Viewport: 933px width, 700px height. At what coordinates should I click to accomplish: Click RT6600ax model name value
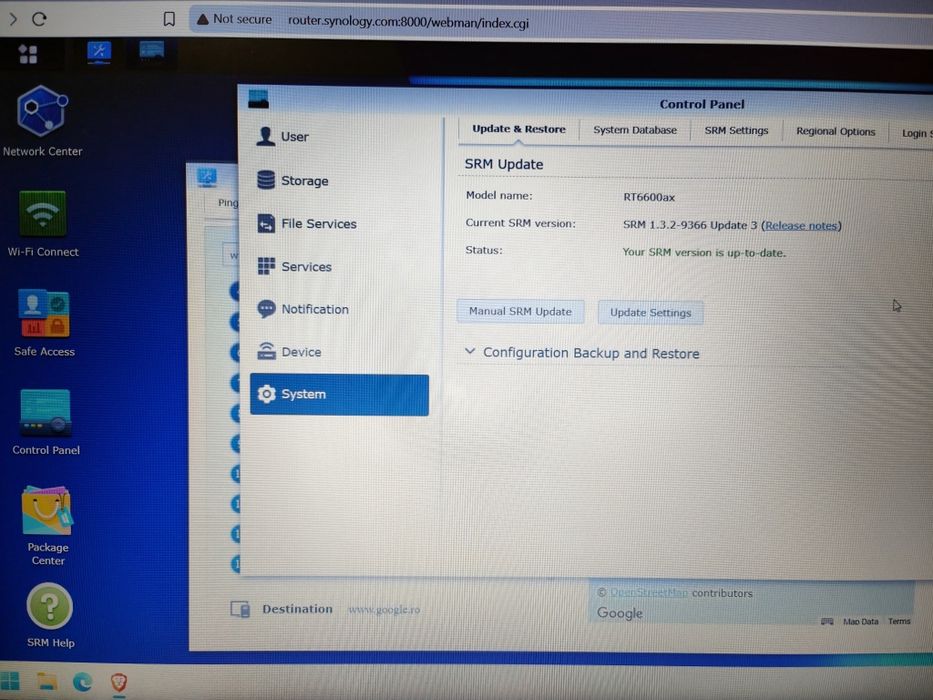pos(649,197)
